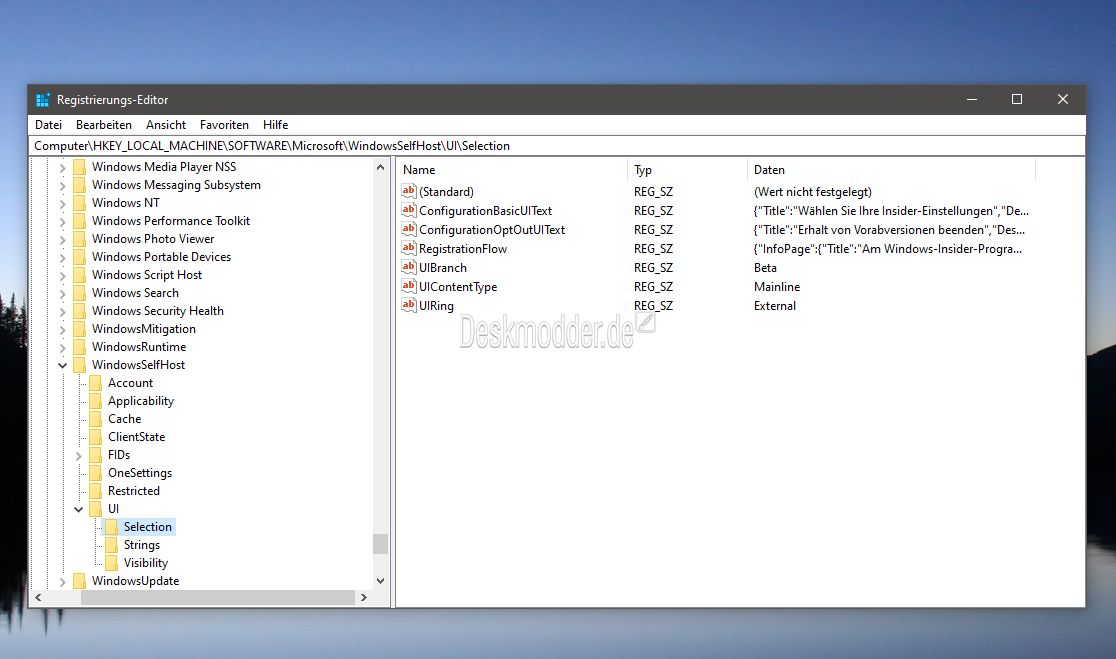This screenshot has width=1116, height=659.
Task: Click the string icon beside UIContentType
Action: 409,286
